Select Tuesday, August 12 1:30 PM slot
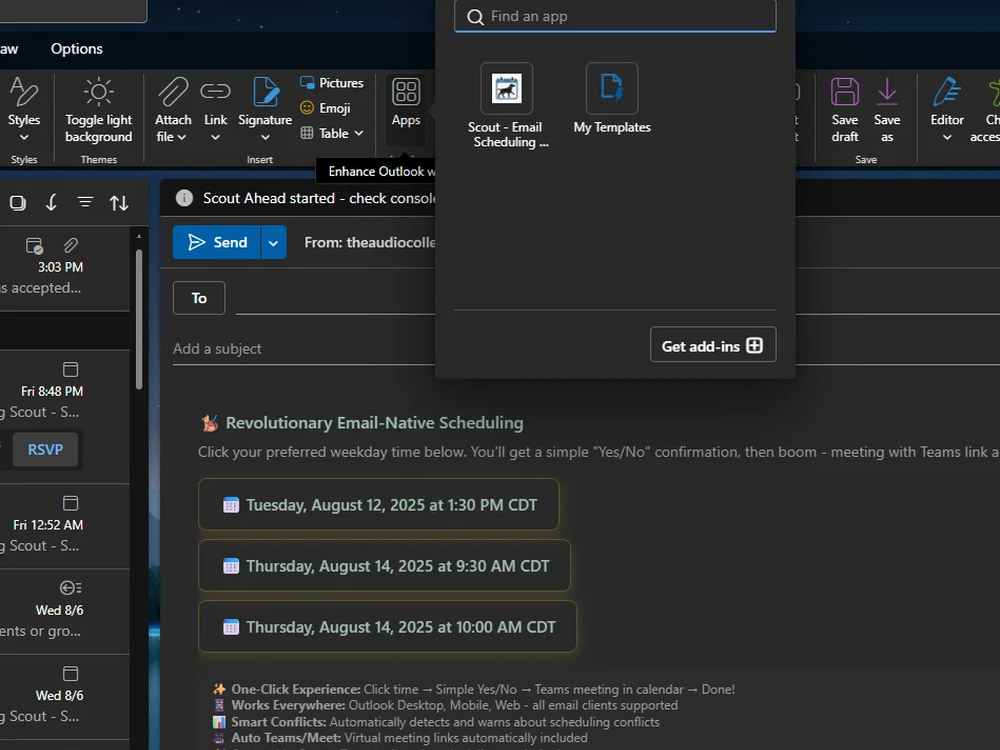The image size is (1000, 750). 379,504
